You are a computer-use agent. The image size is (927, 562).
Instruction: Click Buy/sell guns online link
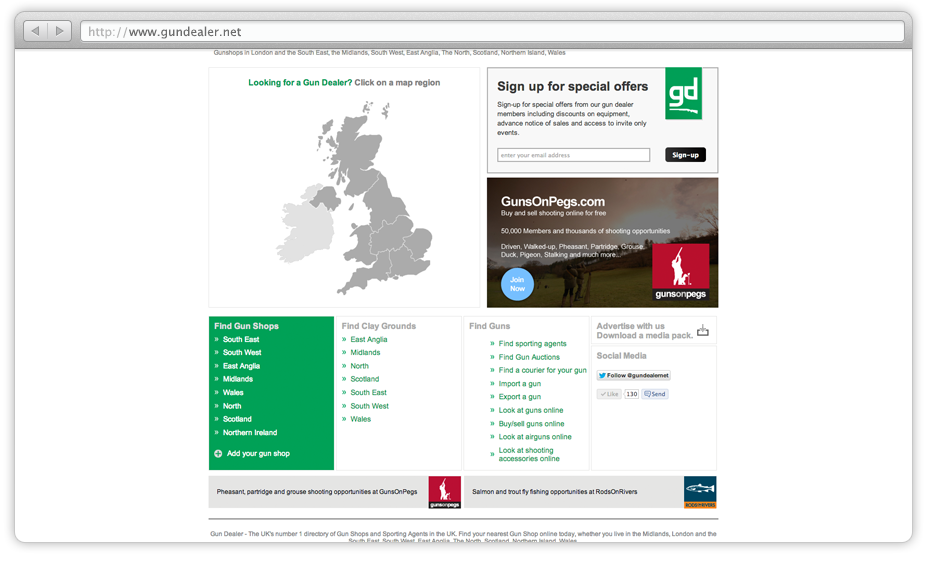pyautogui.click(x=531, y=424)
